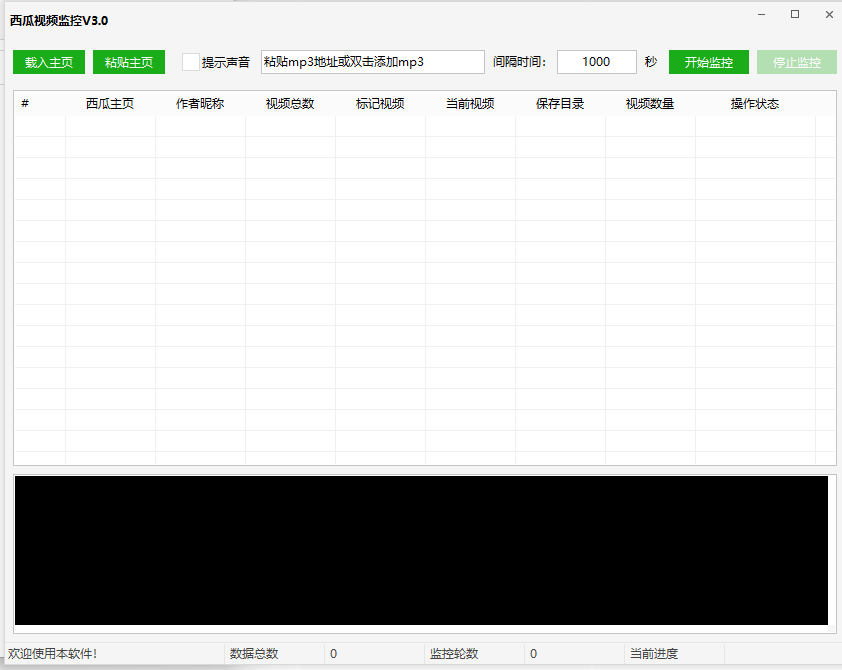The image size is (842, 670).
Task: Select the 视频总数 column header
Action: (290, 104)
